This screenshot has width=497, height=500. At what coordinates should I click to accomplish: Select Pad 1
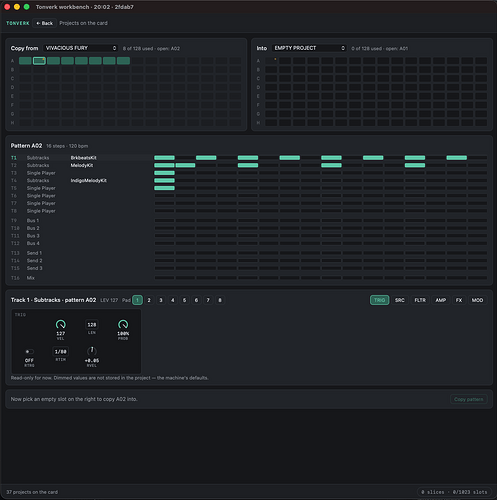pyautogui.click(x=137, y=300)
